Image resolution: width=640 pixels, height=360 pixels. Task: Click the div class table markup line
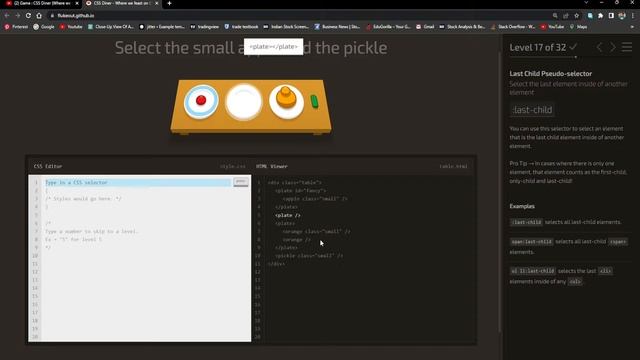coord(295,182)
